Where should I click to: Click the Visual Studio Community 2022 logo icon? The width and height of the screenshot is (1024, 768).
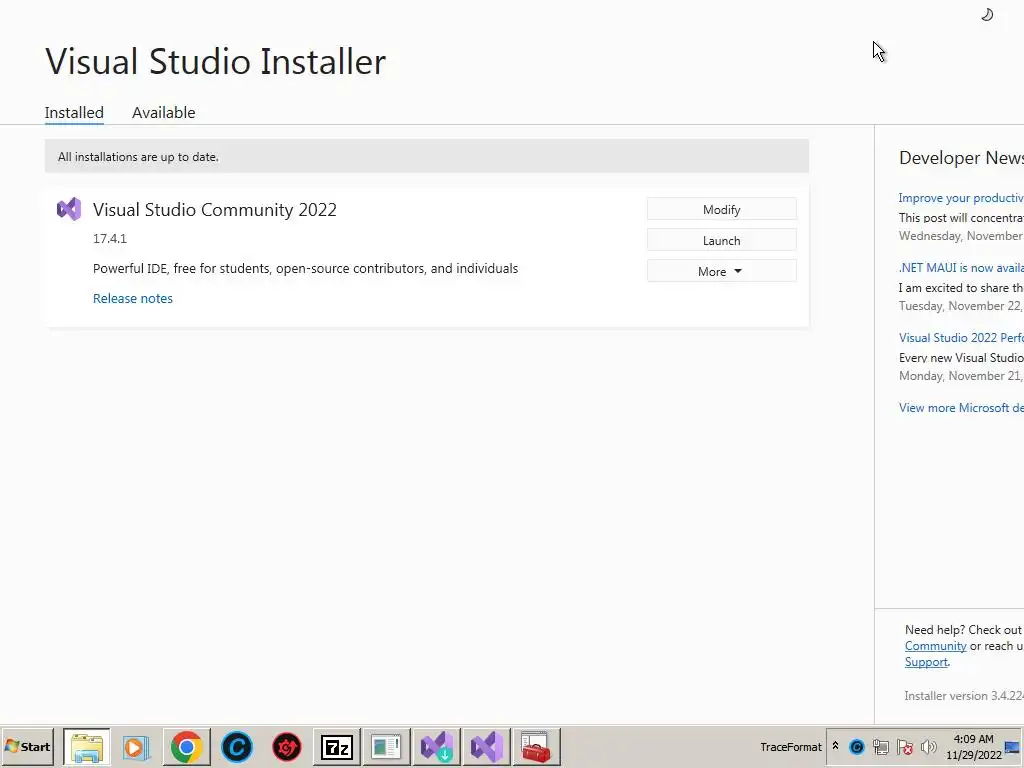[x=69, y=209]
